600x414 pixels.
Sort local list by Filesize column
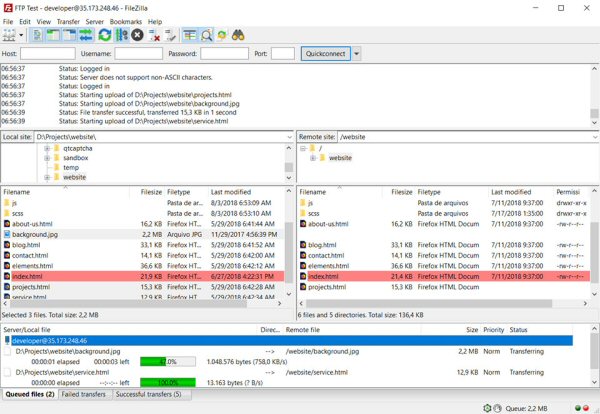pos(151,192)
